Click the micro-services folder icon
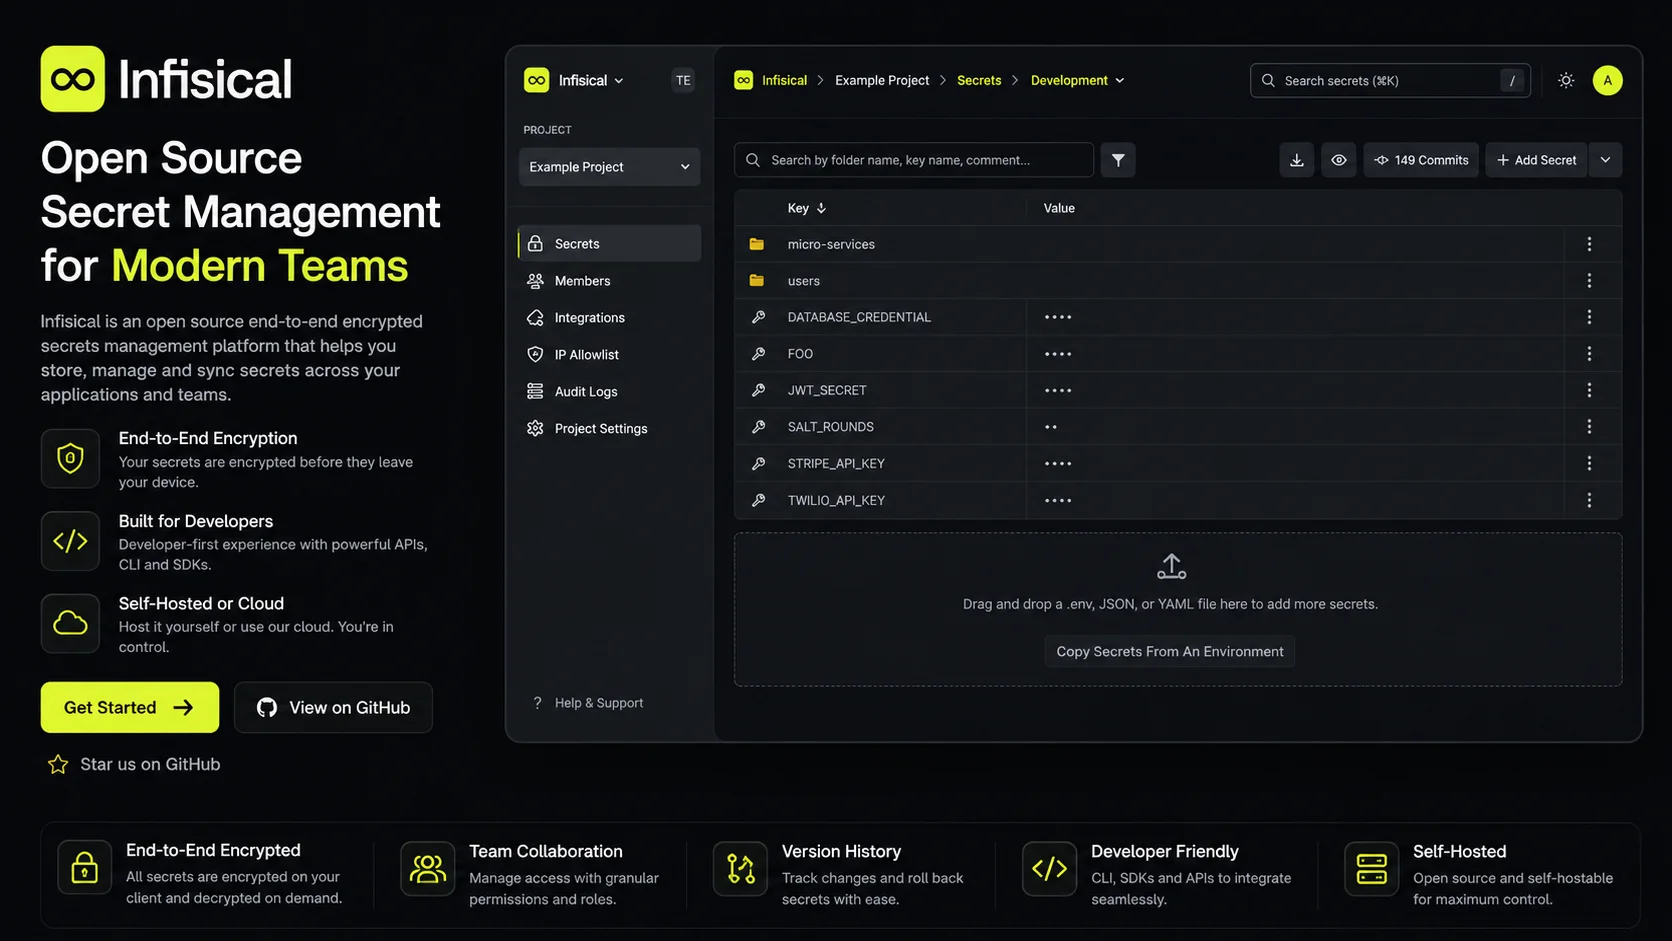 pyautogui.click(x=757, y=244)
